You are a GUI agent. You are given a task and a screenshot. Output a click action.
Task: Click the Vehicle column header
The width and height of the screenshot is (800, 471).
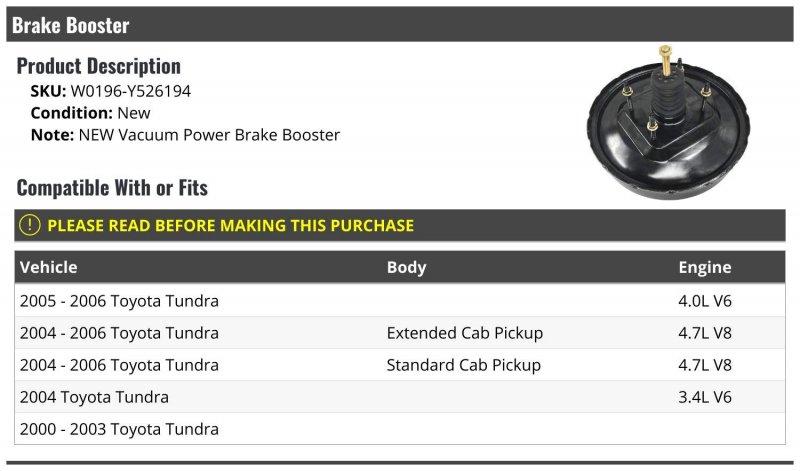click(x=48, y=267)
